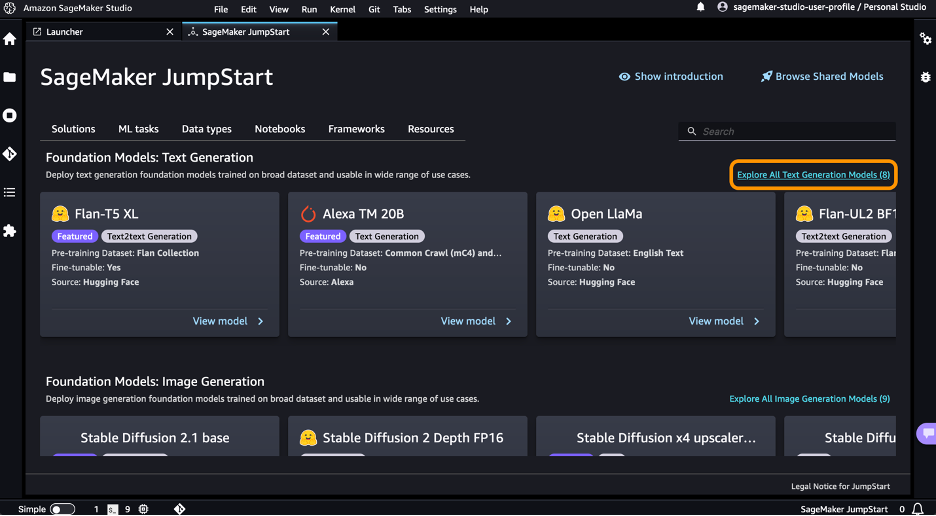Image resolution: width=936 pixels, height=516 pixels.
Task: Open the Run menu
Action: [309, 10]
